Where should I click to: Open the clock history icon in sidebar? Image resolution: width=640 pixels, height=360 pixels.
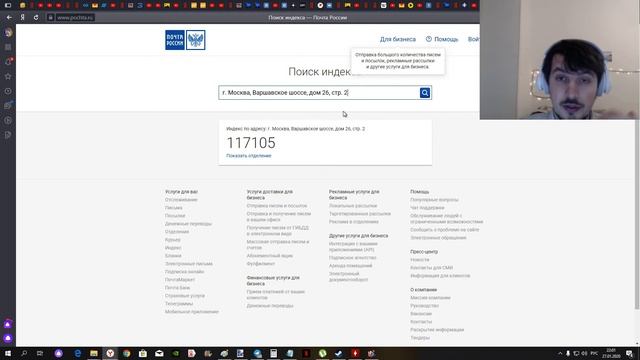[x=8, y=91]
